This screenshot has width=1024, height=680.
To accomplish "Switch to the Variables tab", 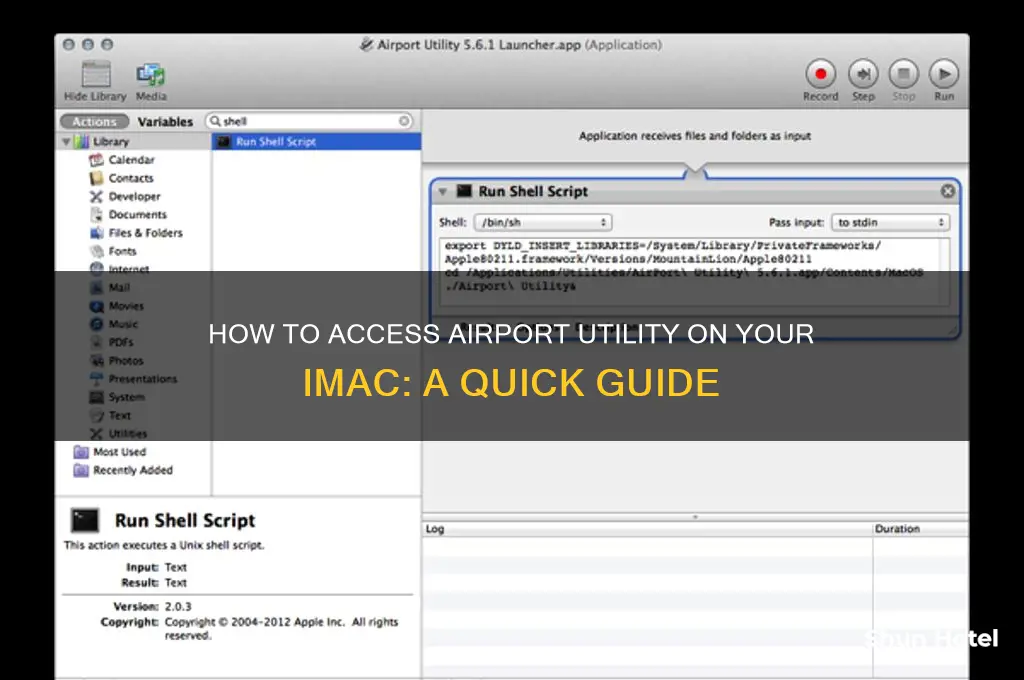I will (165, 121).
